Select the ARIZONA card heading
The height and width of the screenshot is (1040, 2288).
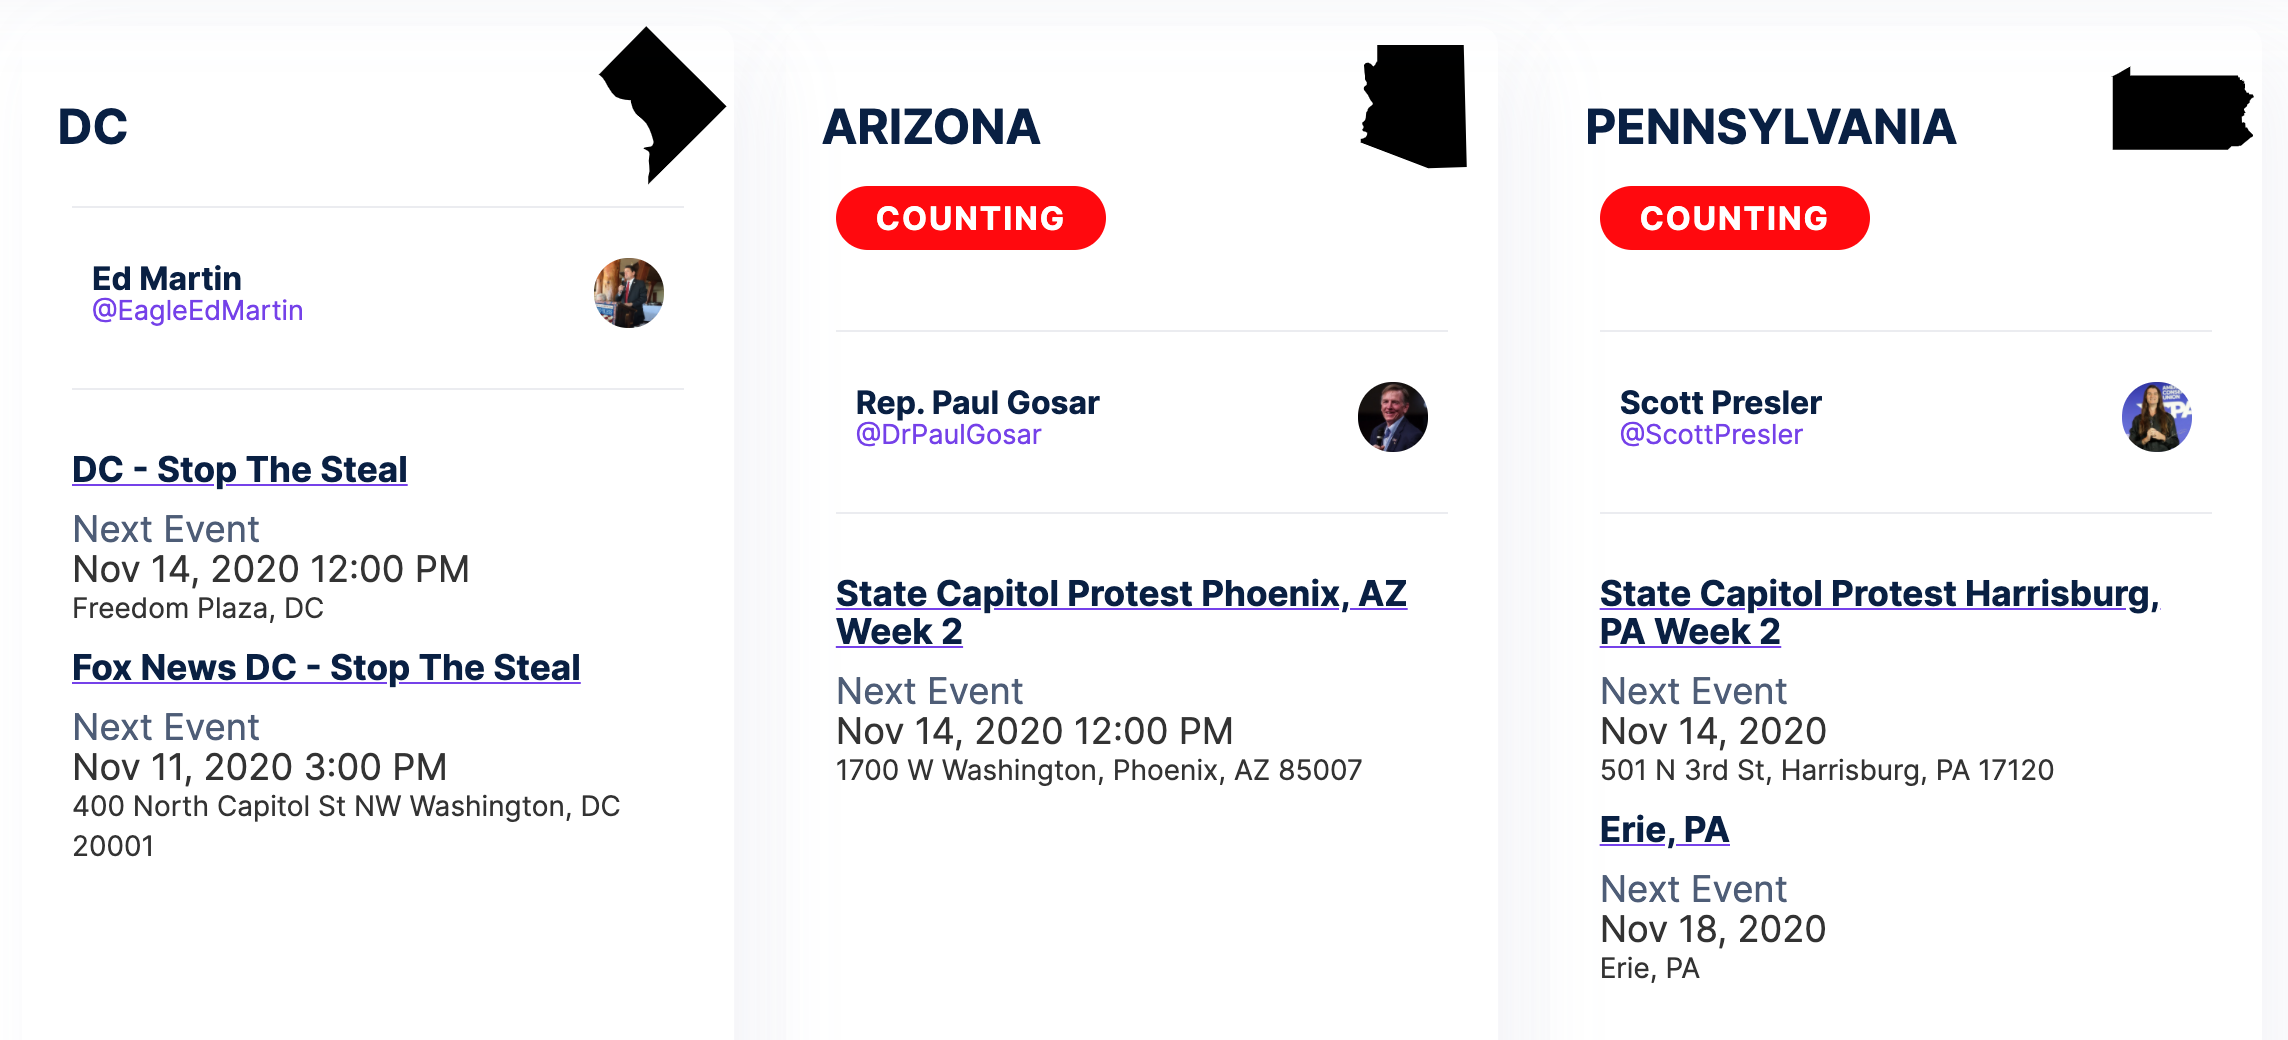[931, 127]
